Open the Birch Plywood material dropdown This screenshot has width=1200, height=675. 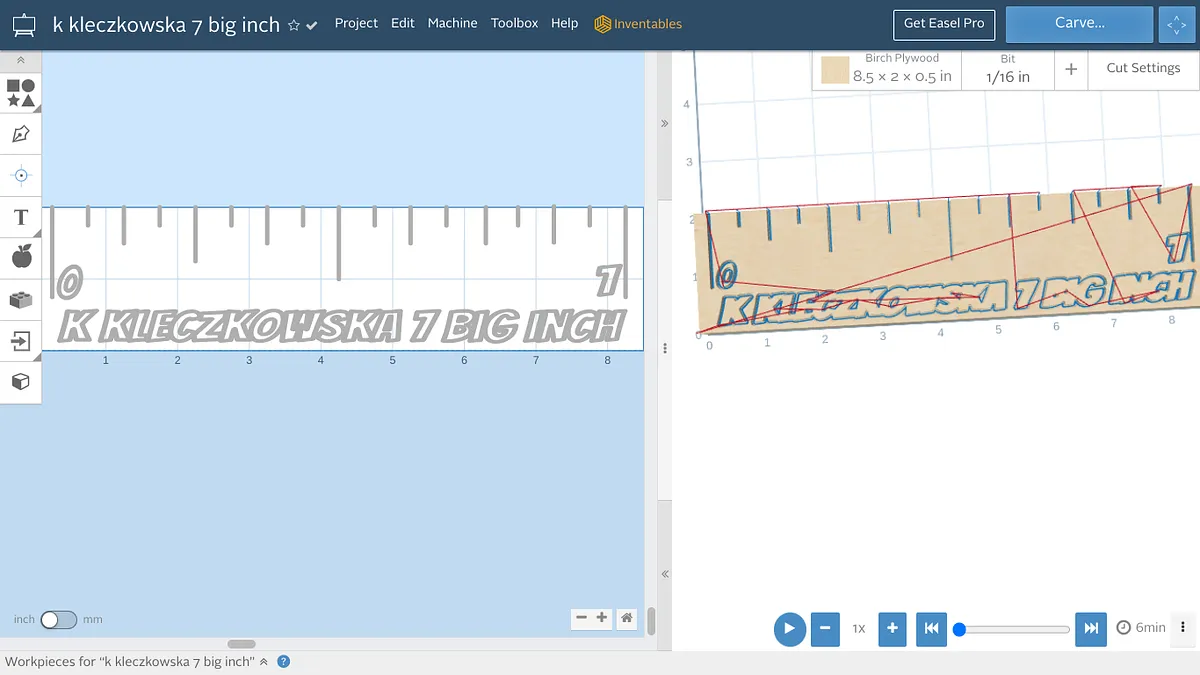(886, 70)
